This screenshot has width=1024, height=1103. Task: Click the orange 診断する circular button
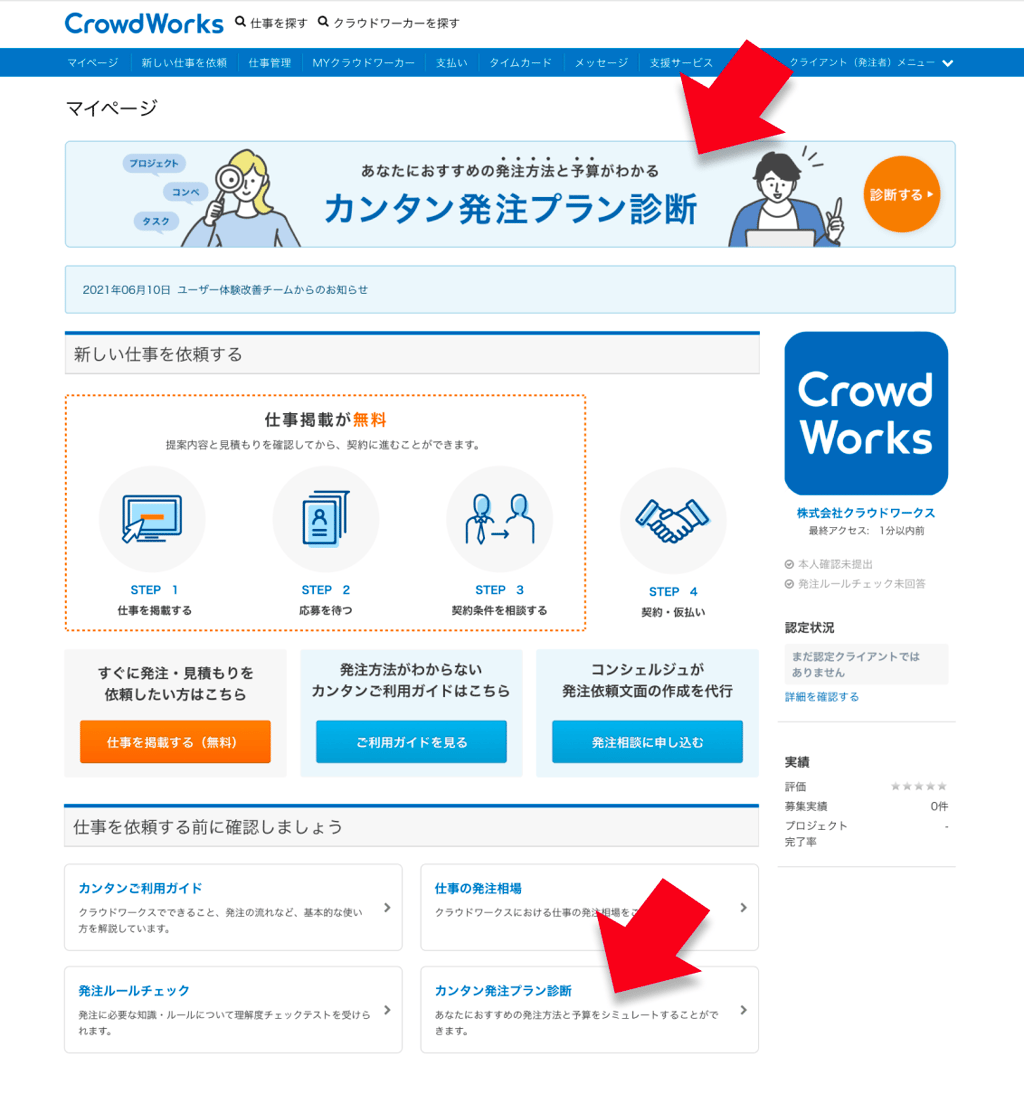point(901,195)
